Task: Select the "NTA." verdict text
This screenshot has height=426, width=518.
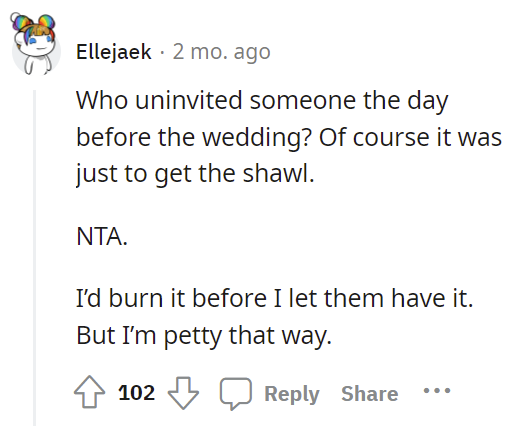Action: point(102,237)
